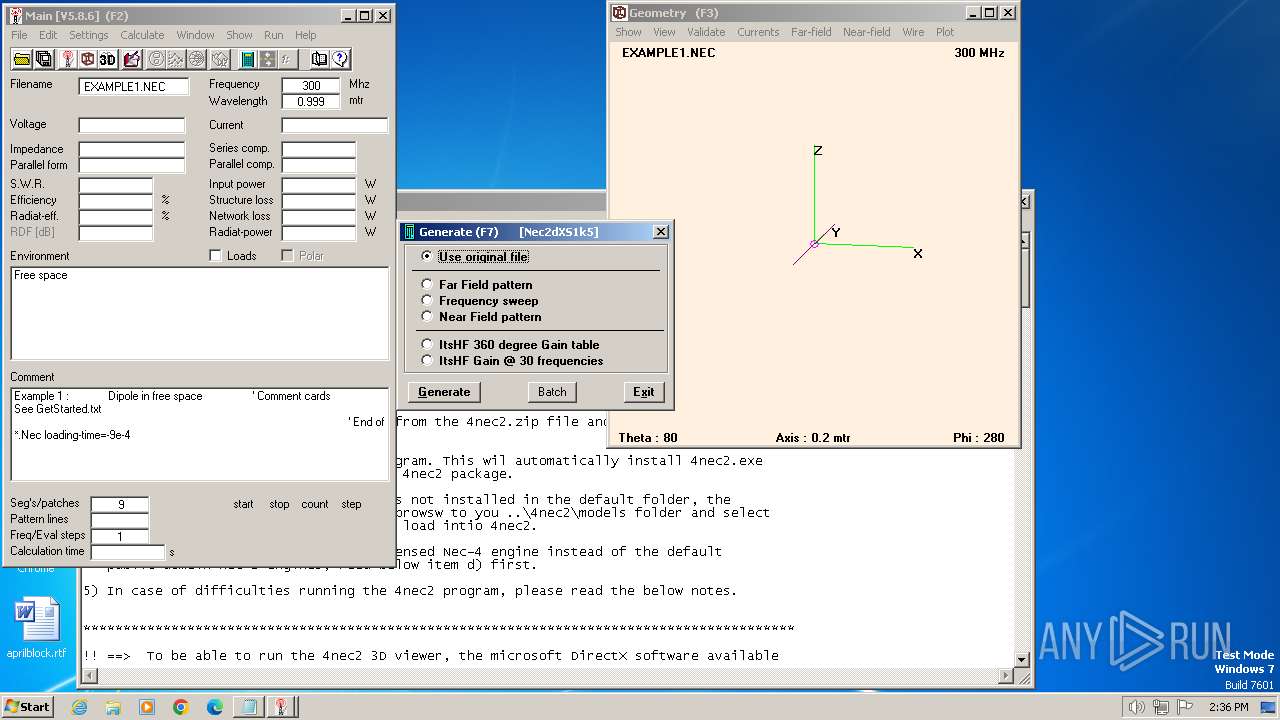This screenshot has height=720, width=1280.
Task: Switch to 4nec2 antenna taskbar button
Action: [x=282, y=707]
